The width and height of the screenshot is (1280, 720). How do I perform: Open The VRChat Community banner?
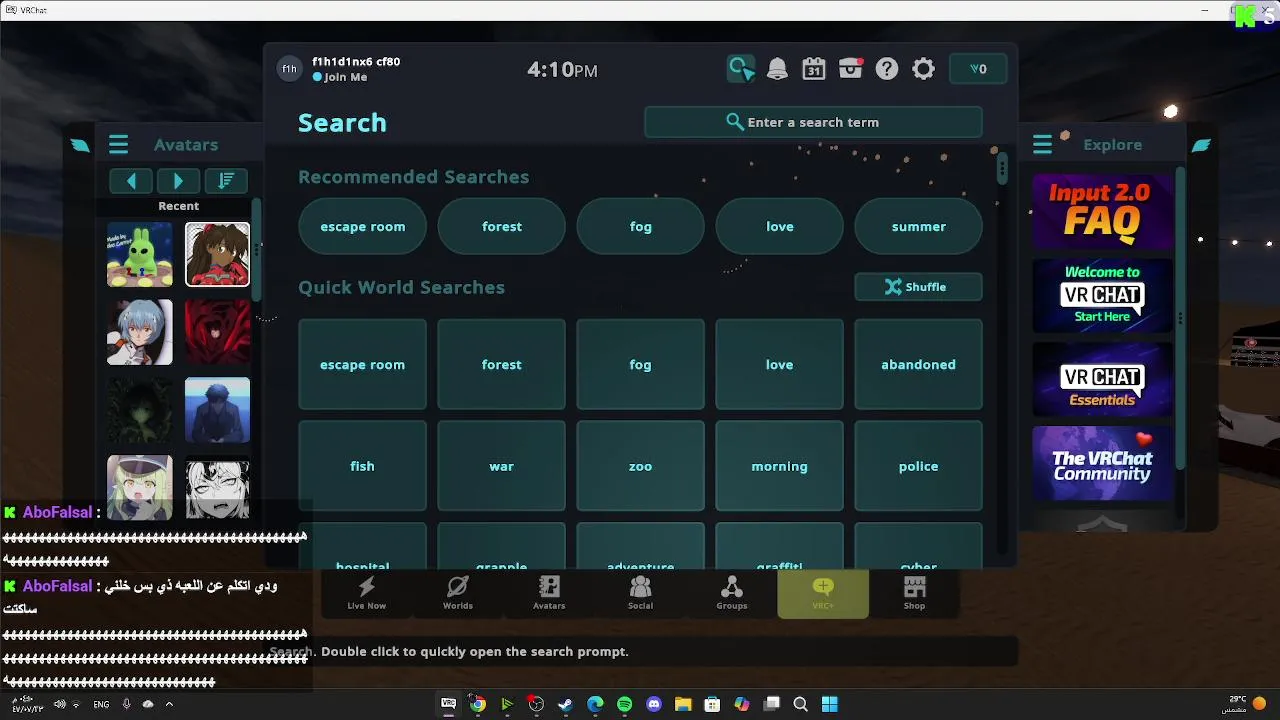(x=1102, y=463)
